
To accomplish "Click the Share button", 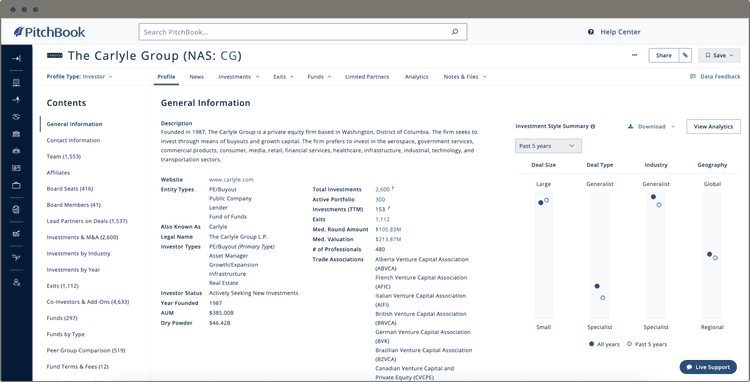I will coord(664,55).
